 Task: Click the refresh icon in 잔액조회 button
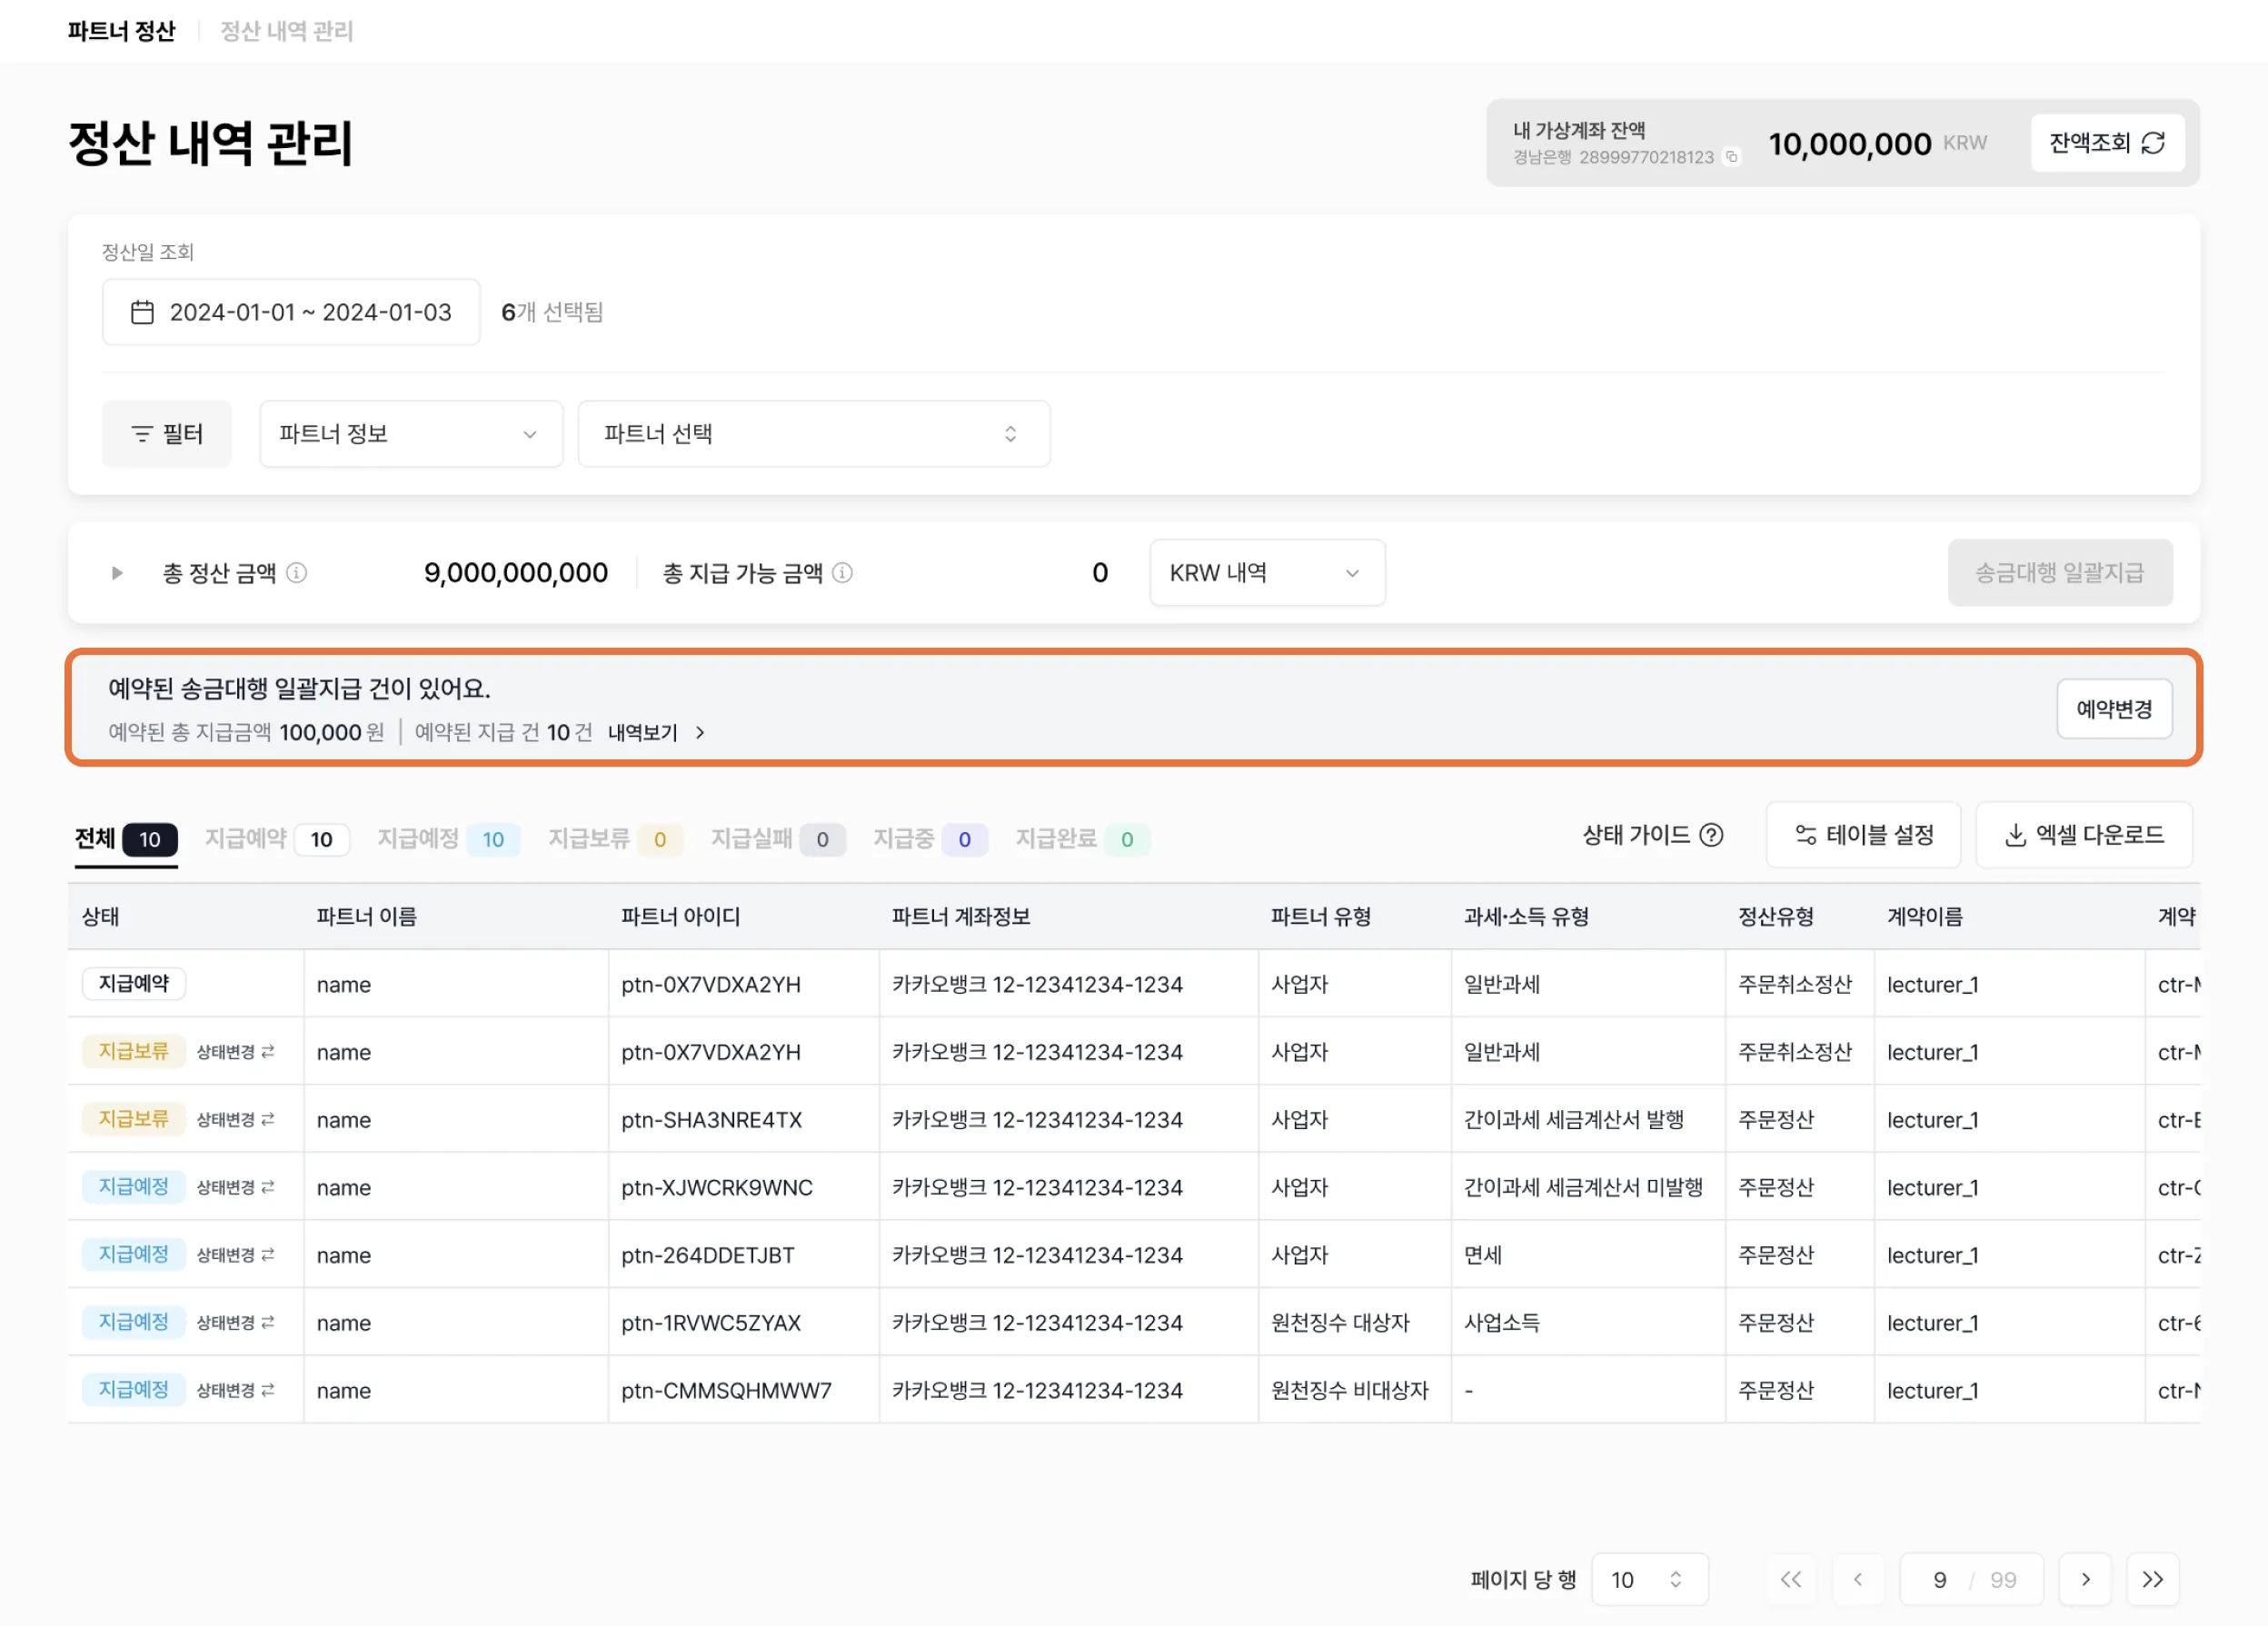click(x=2153, y=143)
